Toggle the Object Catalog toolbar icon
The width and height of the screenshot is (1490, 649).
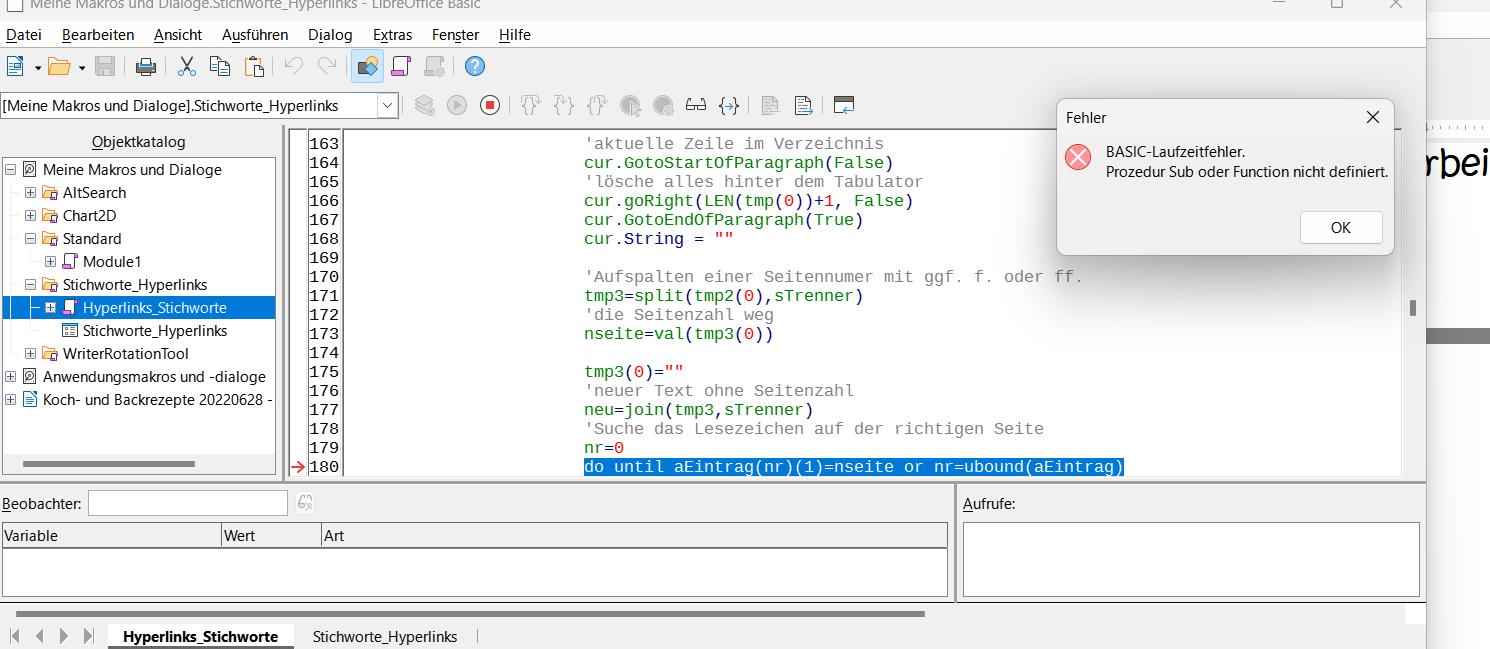pyautogui.click(x=367, y=66)
